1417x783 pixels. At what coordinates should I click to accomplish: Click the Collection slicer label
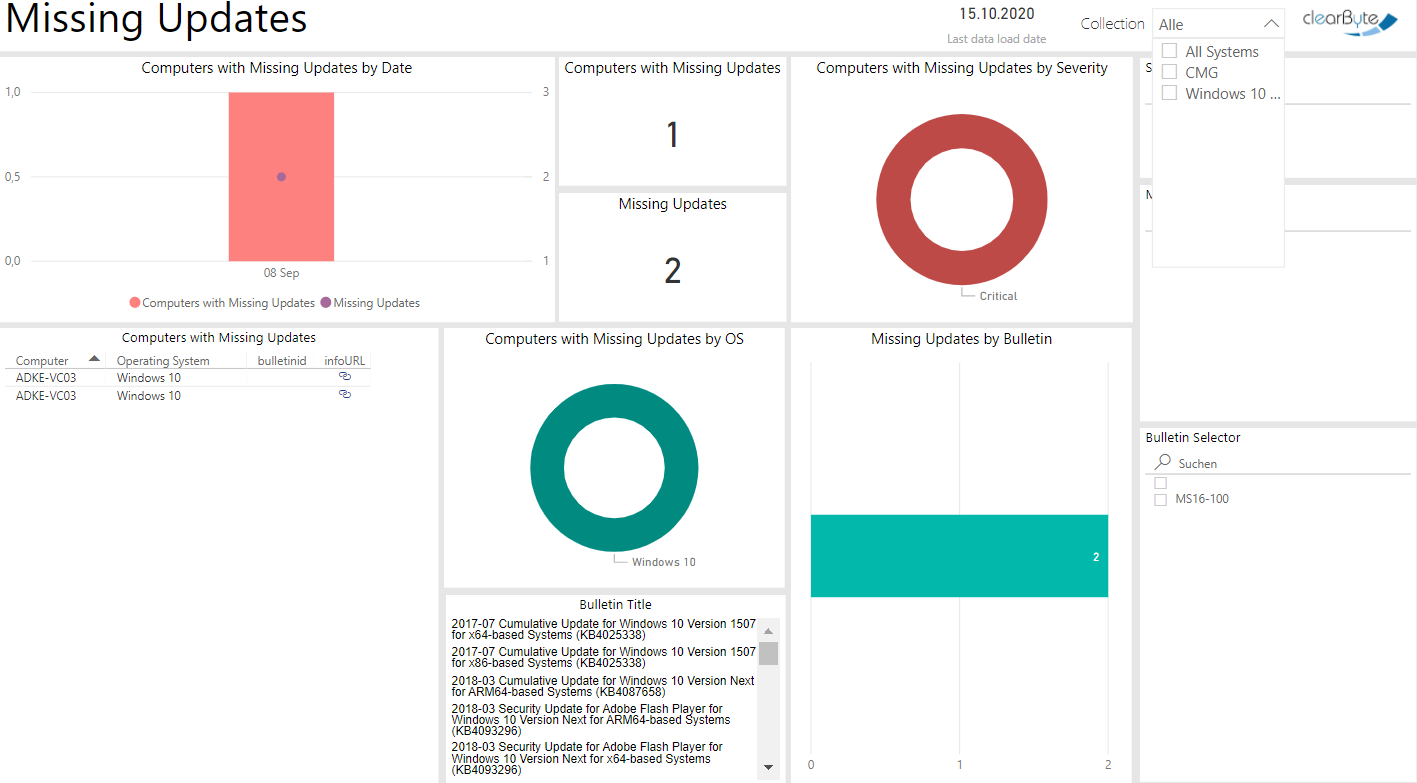1112,24
